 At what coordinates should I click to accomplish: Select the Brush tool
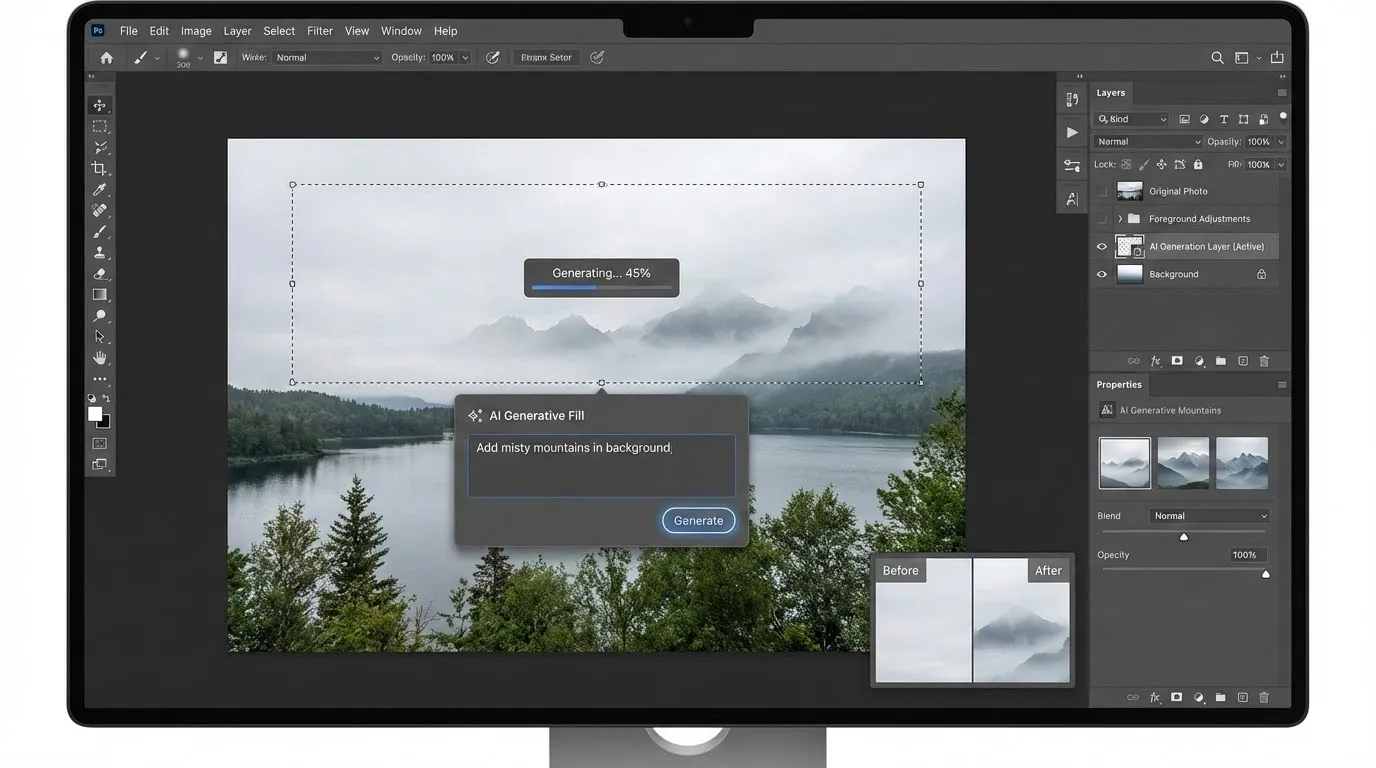pyautogui.click(x=100, y=231)
